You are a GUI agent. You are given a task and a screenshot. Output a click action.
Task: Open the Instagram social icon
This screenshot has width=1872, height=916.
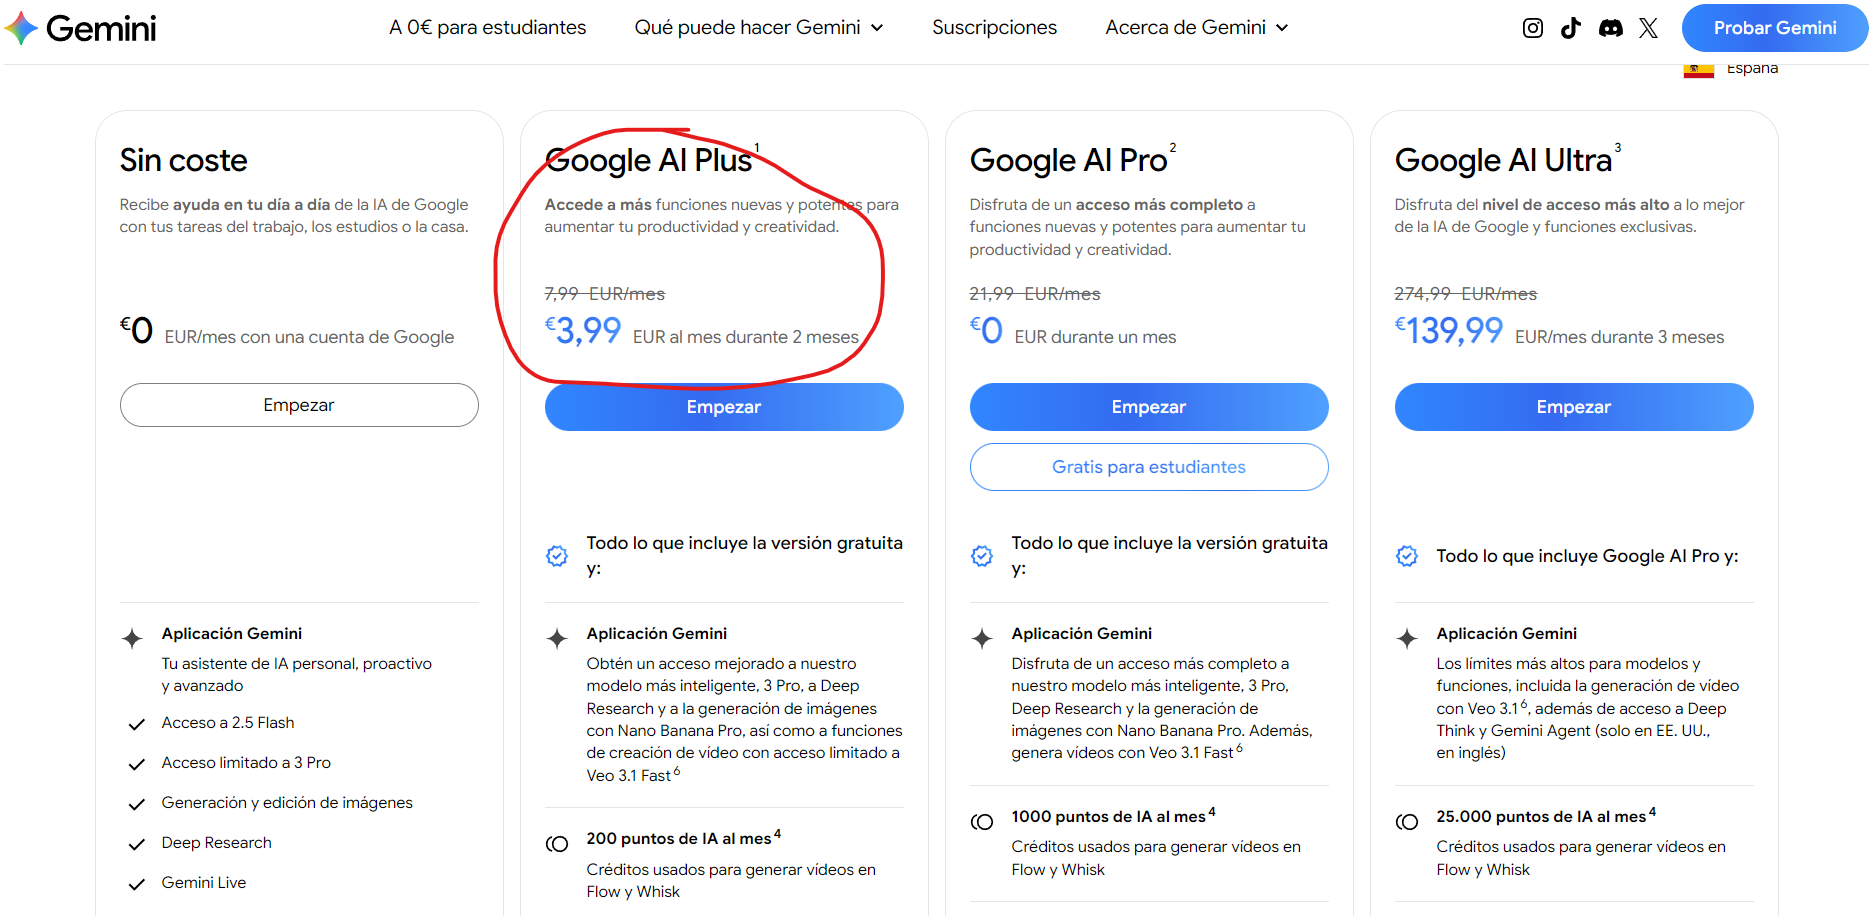(x=1532, y=28)
